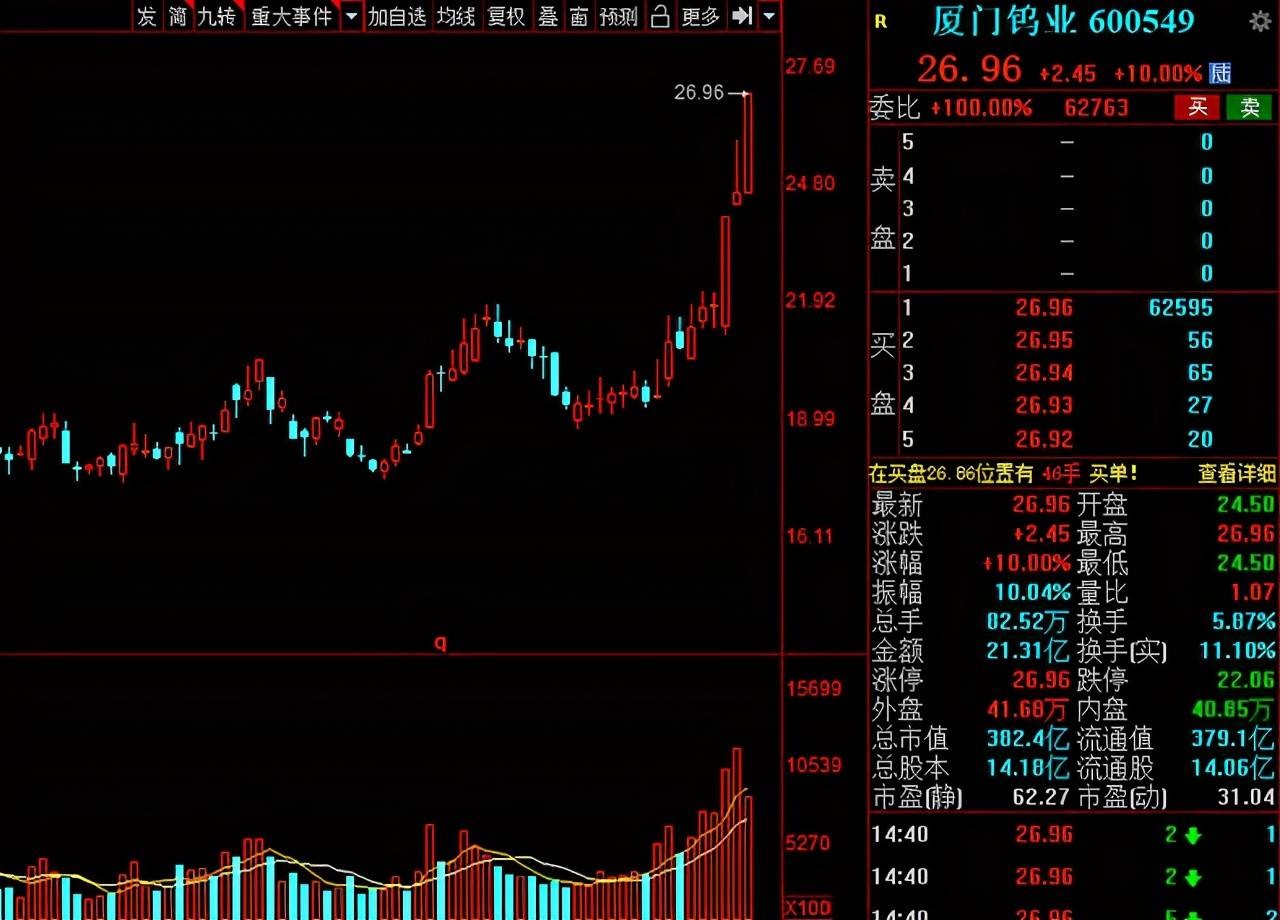
Task: Toggle the 叠 overlay option
Action: [548, 16]
